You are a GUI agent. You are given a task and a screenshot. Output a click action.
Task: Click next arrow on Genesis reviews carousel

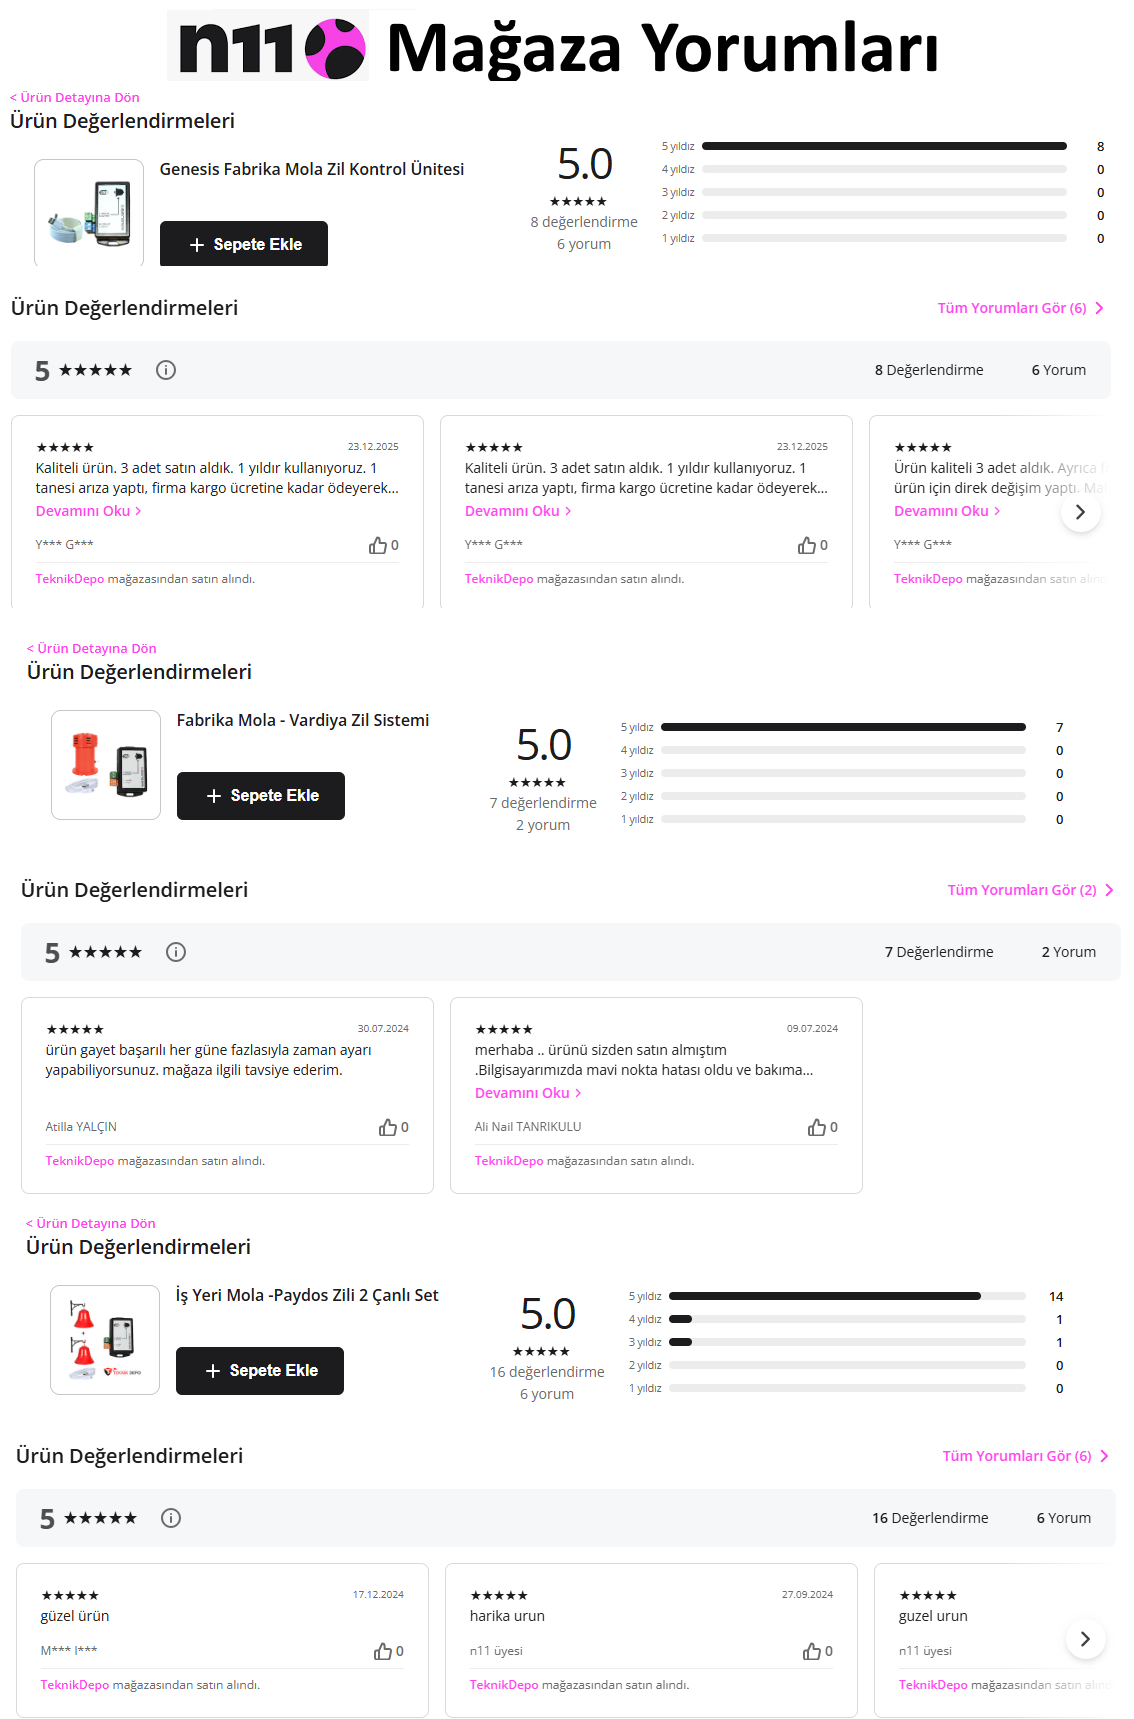pos(1080,512)
